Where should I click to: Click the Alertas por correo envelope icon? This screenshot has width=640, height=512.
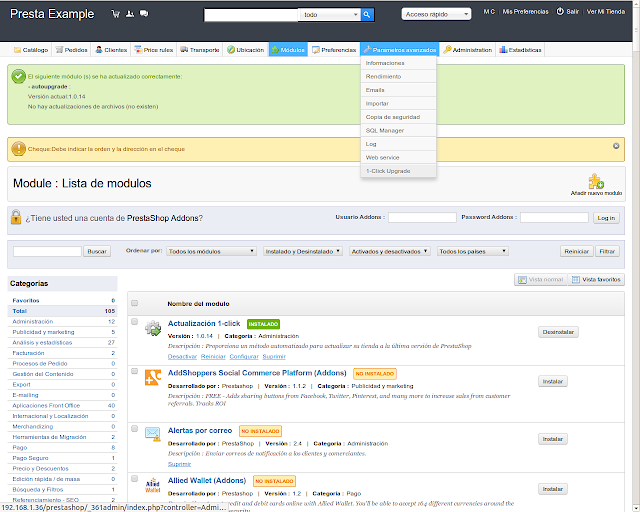pos(153,434)
